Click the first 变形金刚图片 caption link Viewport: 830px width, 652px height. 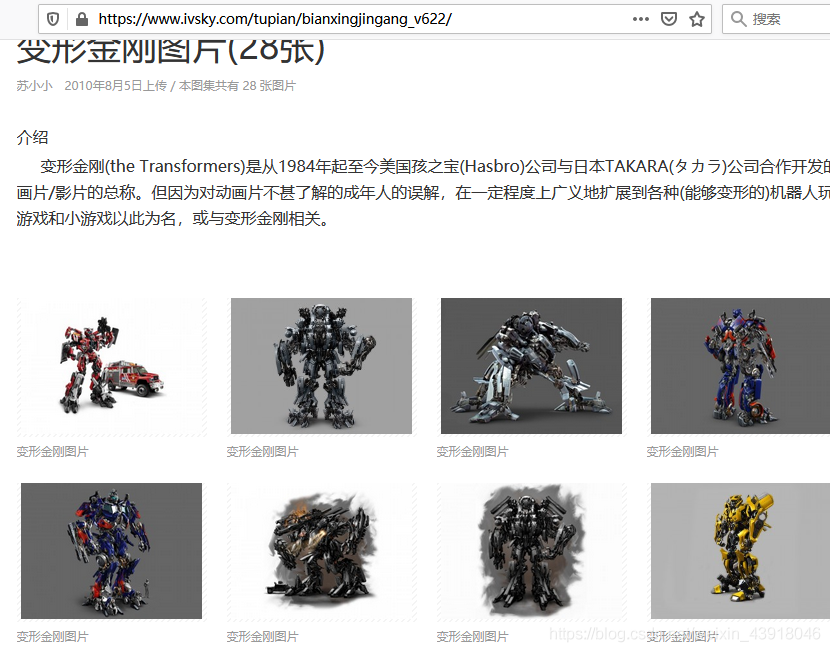(49, 451)
